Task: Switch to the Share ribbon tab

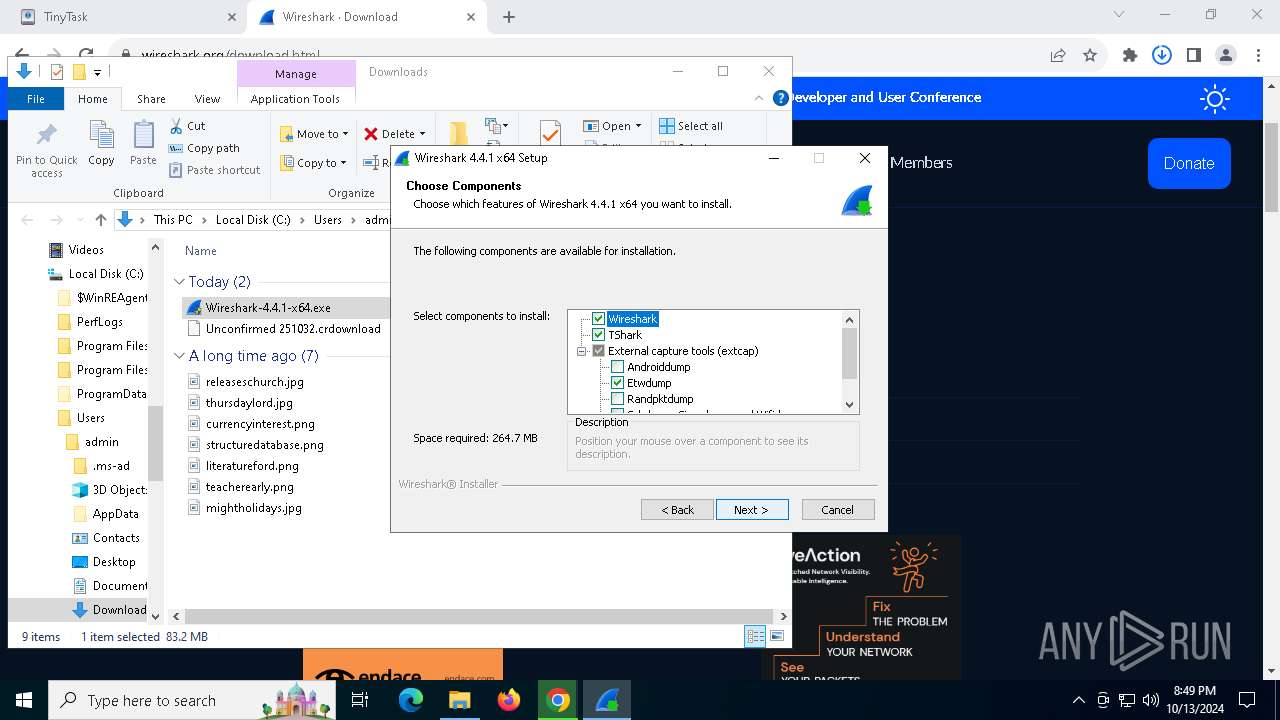Action: tap(151, 99)
